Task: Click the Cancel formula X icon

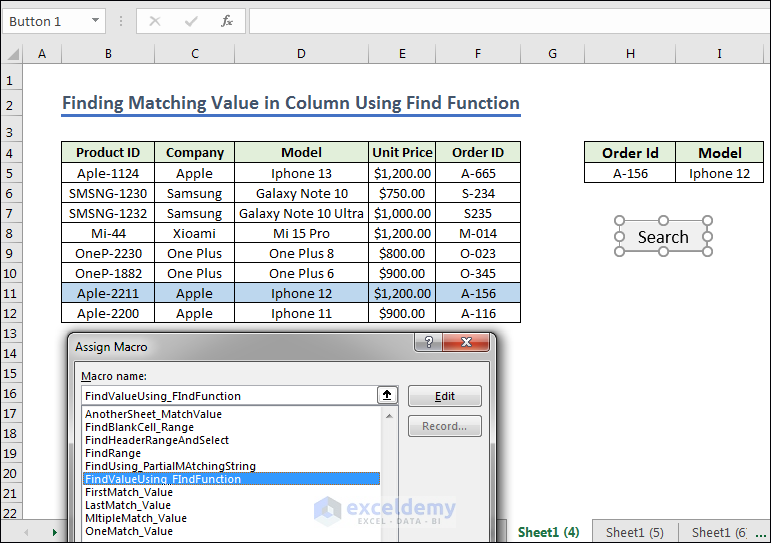Action: point(154,21)
